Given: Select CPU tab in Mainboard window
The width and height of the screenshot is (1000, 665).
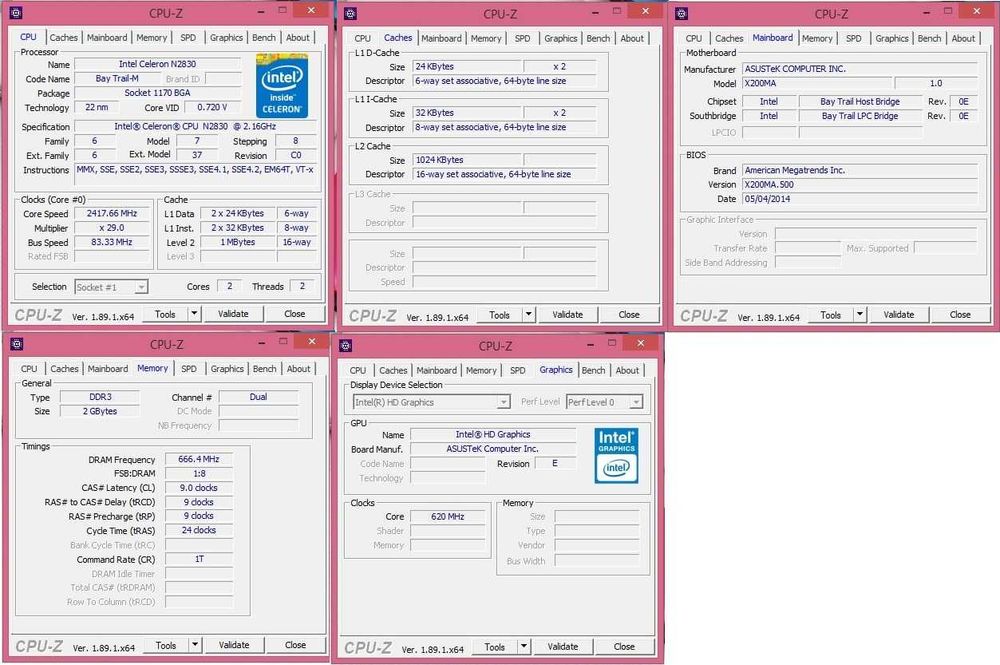Looking at the screenshot, I should (x=694, y=38).
